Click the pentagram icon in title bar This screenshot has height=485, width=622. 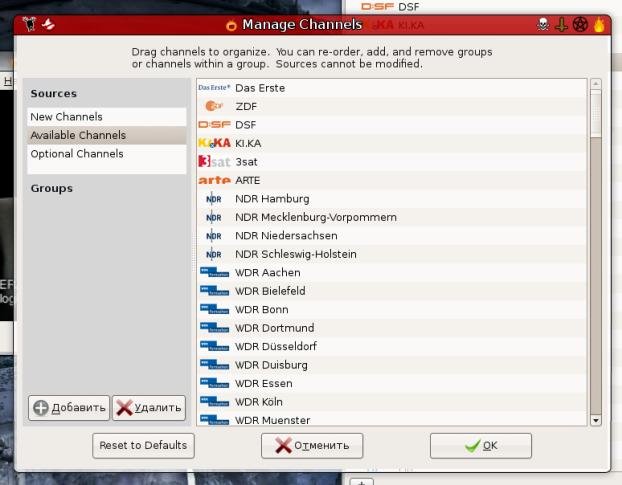pyautogui.click(x=580, y=25)
